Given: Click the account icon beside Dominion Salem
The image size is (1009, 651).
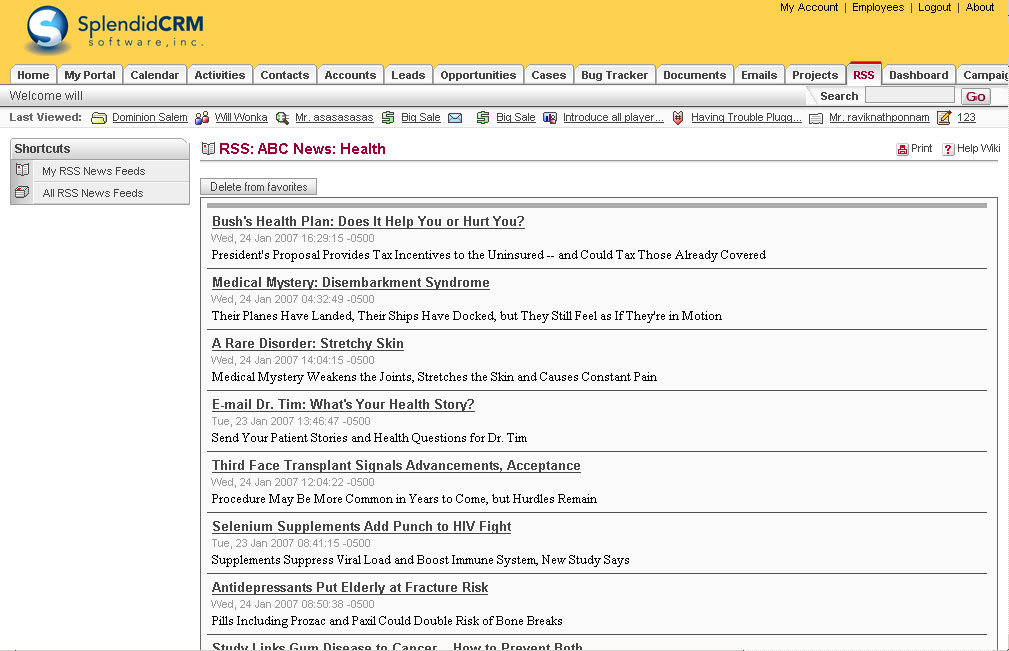Looking at the screenshot, I should click(99, 118).
